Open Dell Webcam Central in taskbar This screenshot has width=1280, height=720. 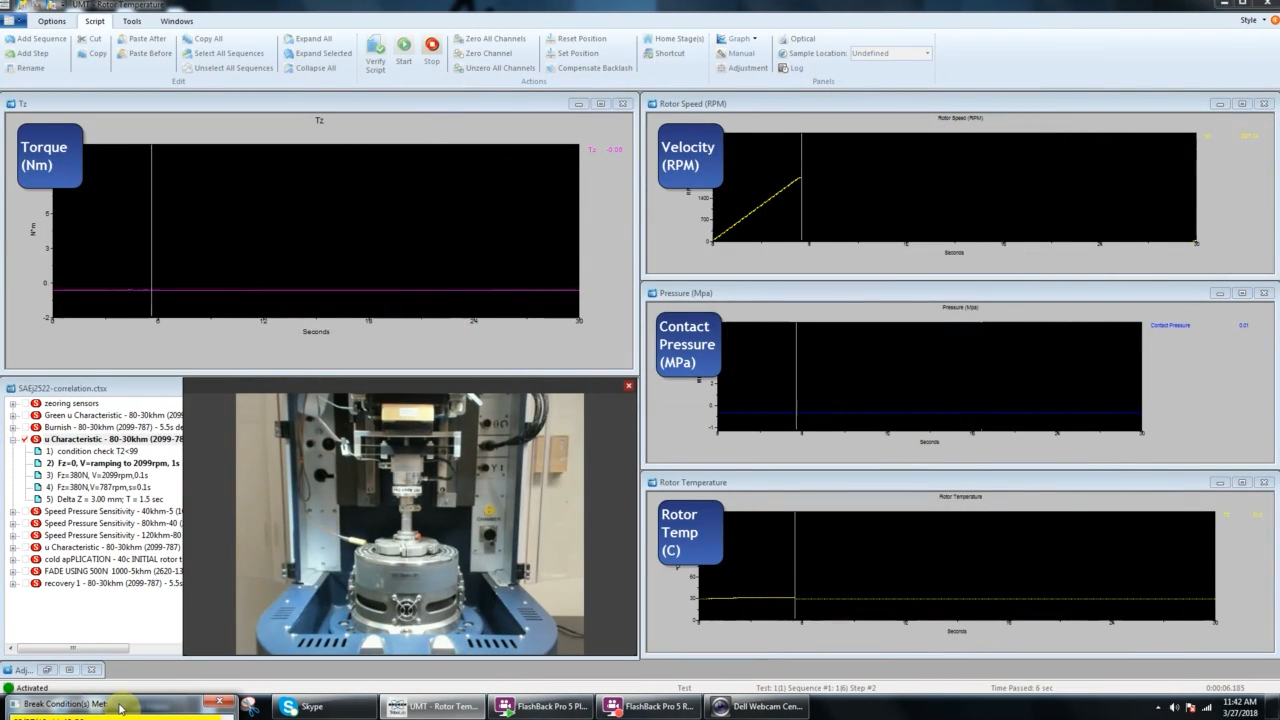click(x=757, y=707)
